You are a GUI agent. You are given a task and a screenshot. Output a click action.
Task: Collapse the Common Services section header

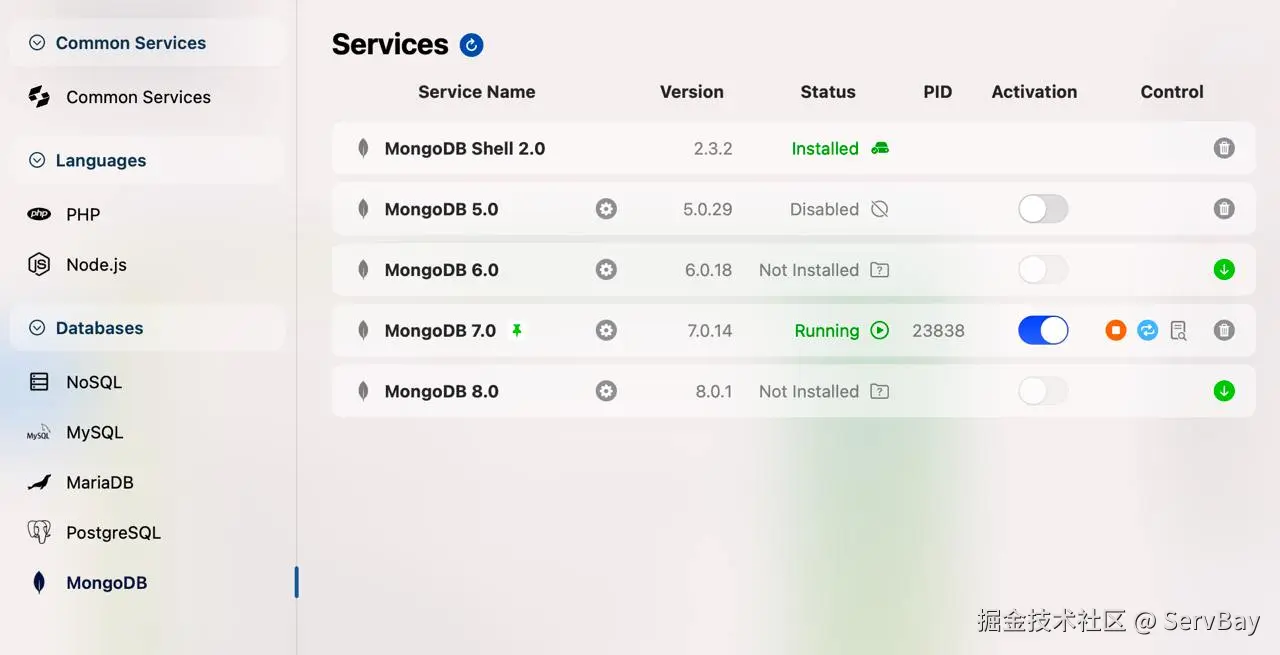pyautogui.click(x=146, y=43)
